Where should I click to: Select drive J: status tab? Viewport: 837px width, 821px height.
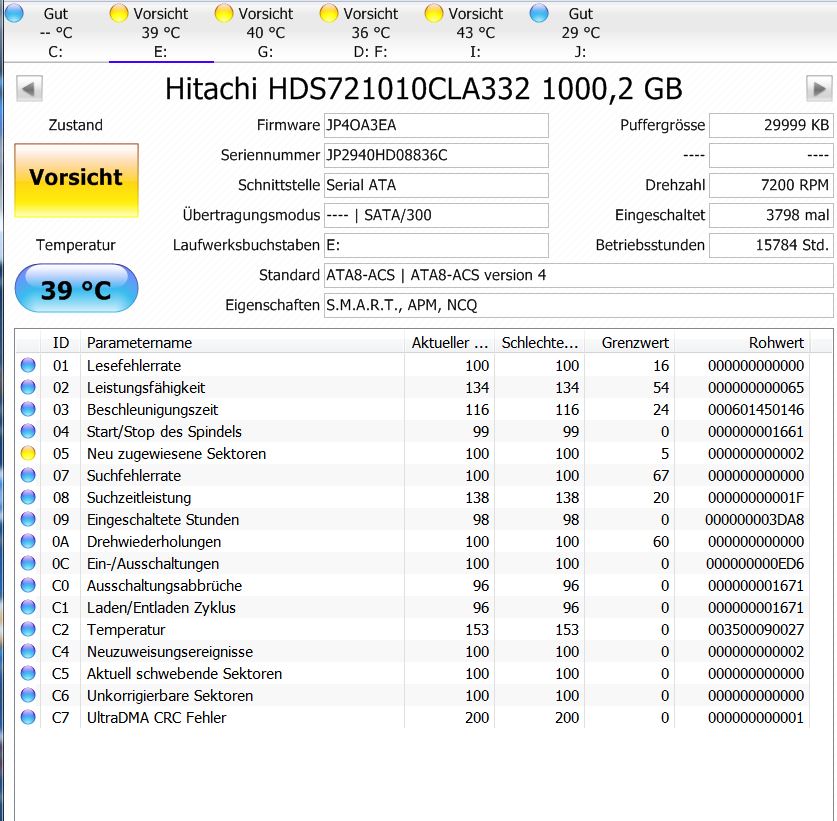581,32
